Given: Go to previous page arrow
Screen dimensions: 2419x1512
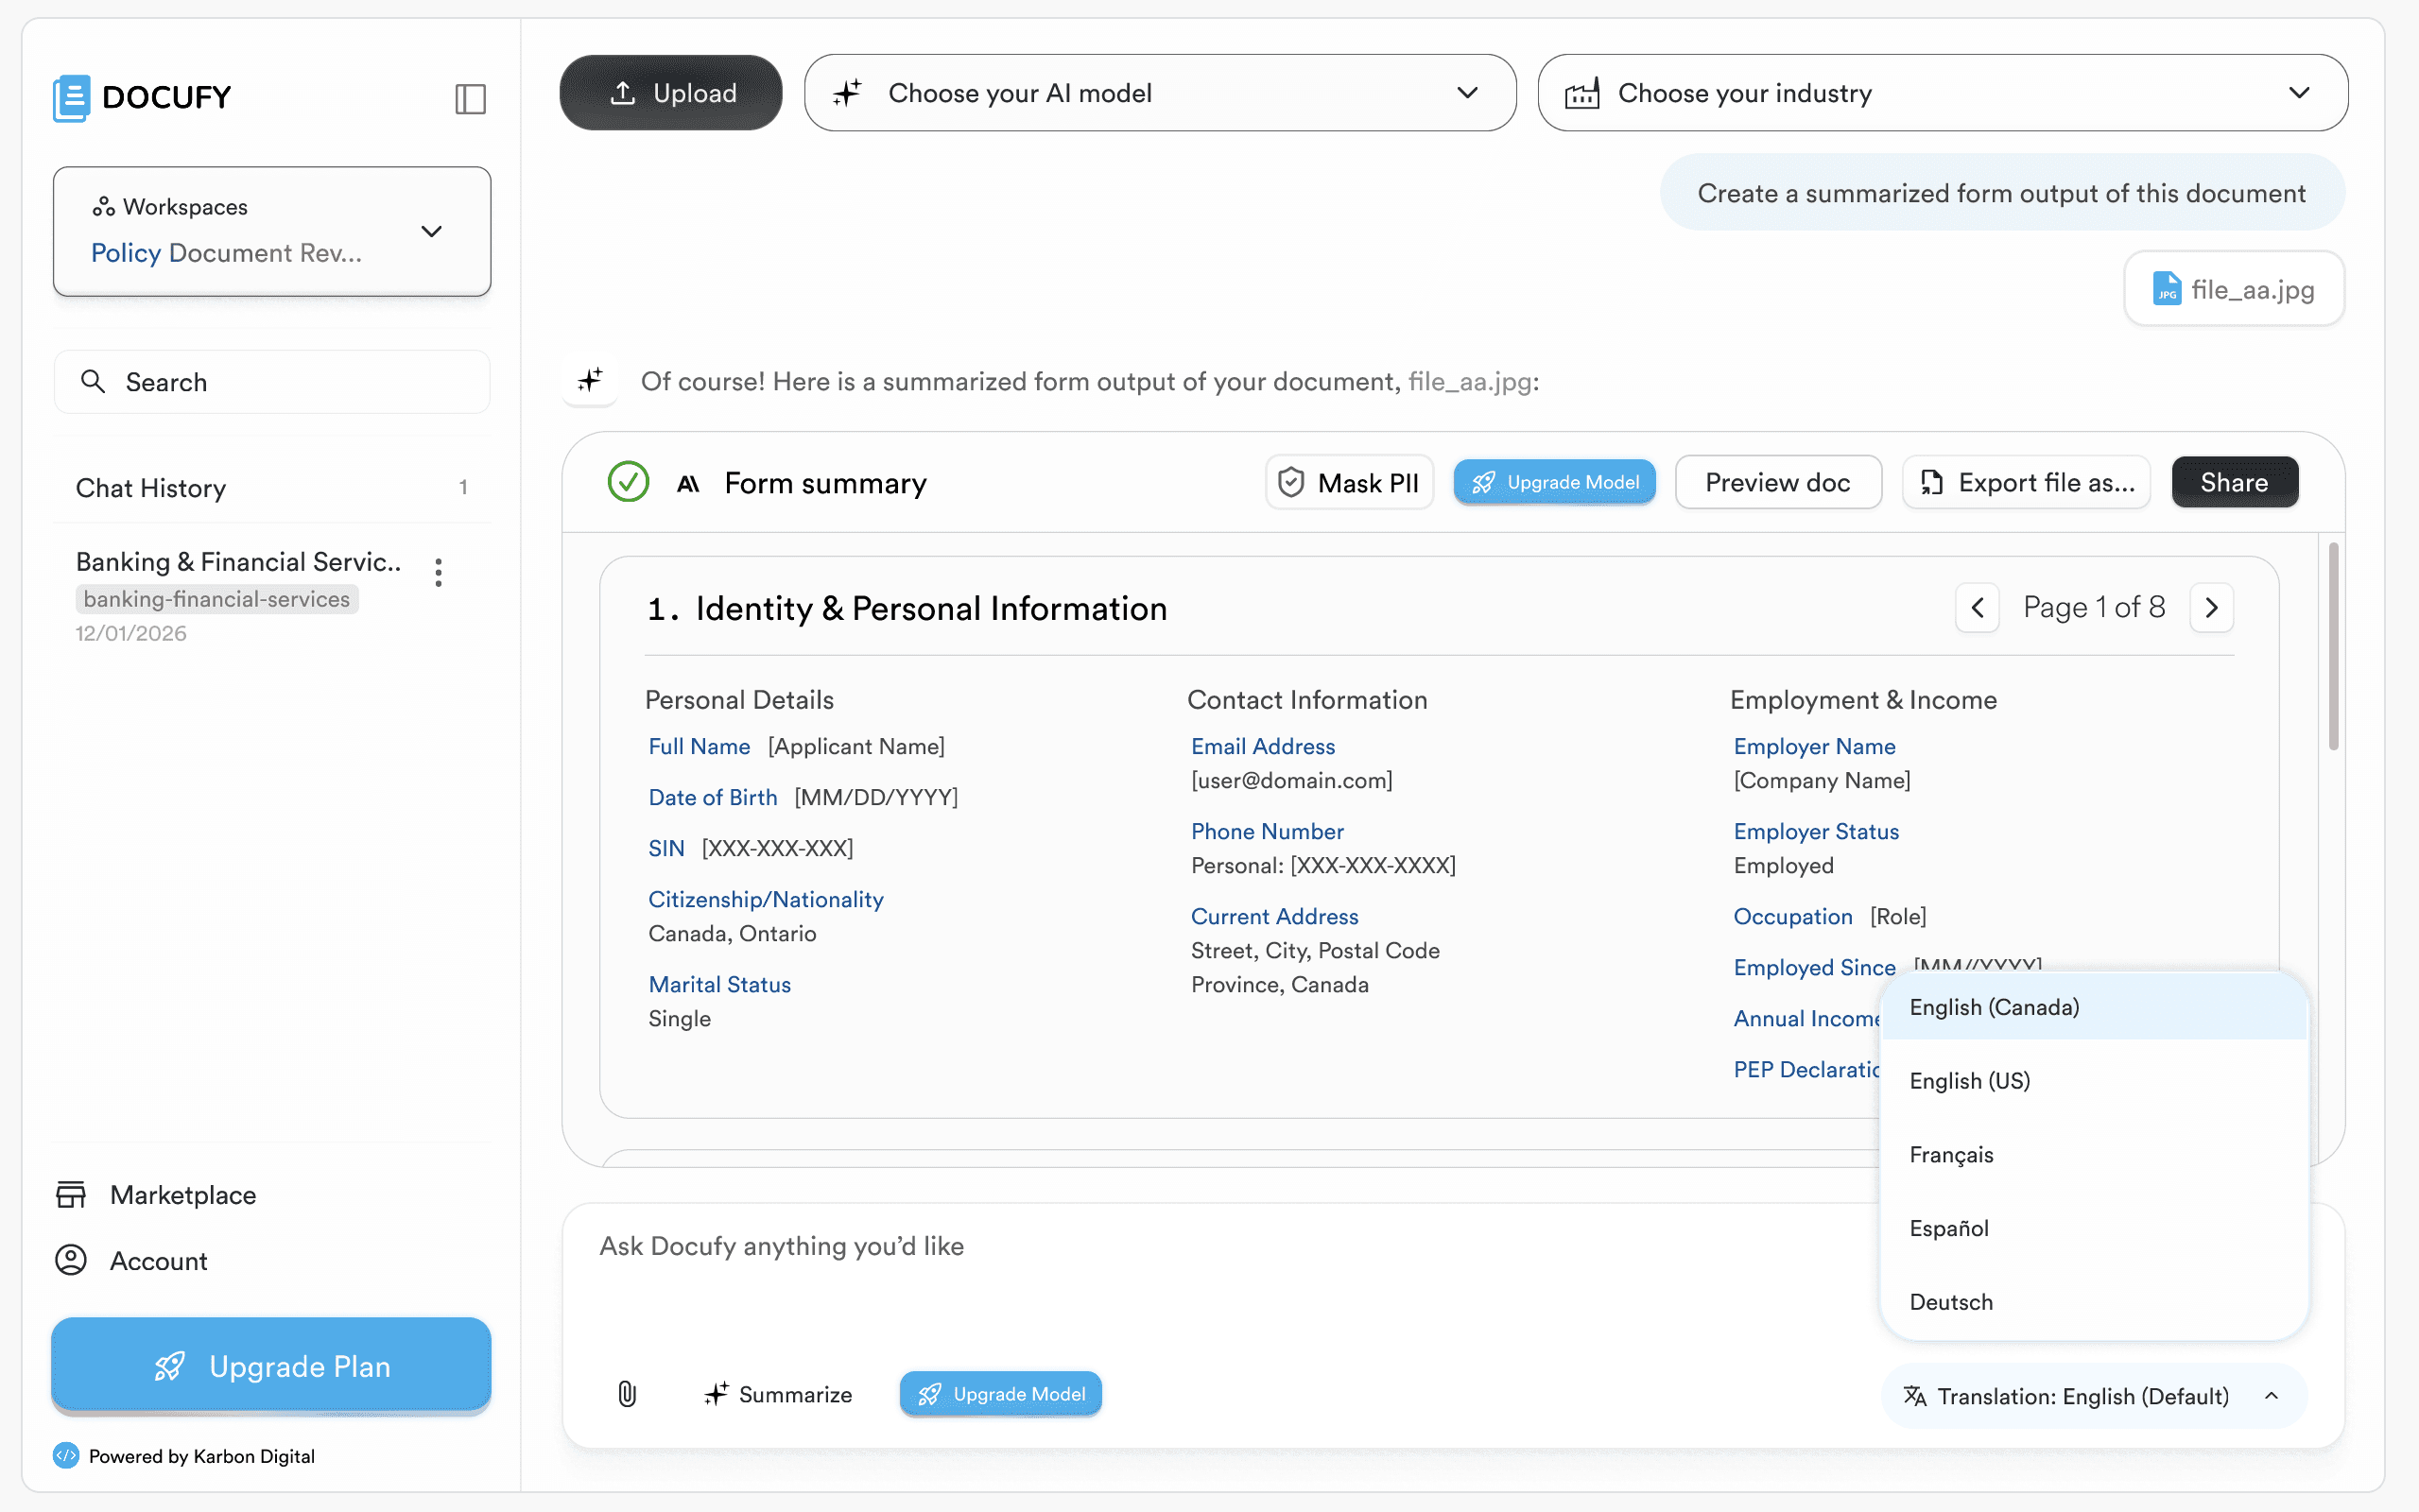Looking at the screenshot, I should [1977, 607].
